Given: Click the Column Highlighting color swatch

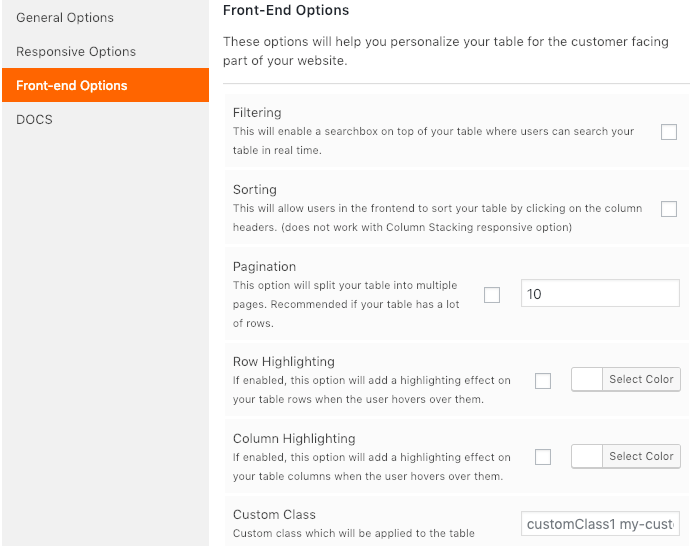Looking at the screenshot, I should click(x=587, y=456).
